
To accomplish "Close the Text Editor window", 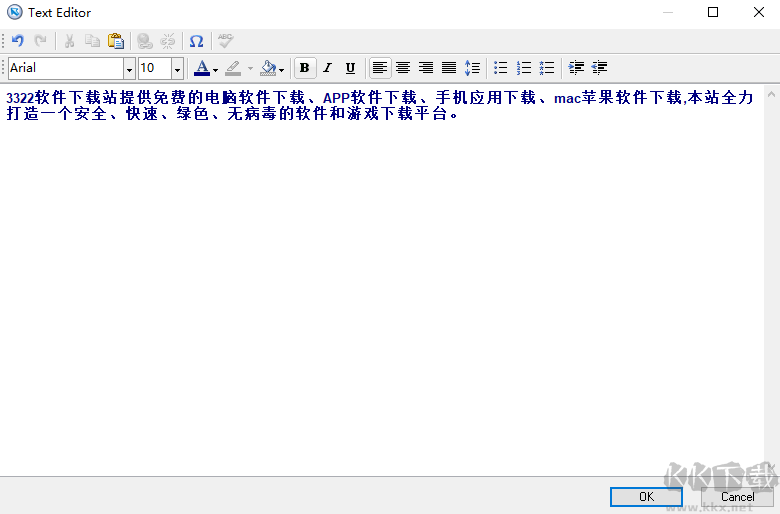I will pos(759,12).
